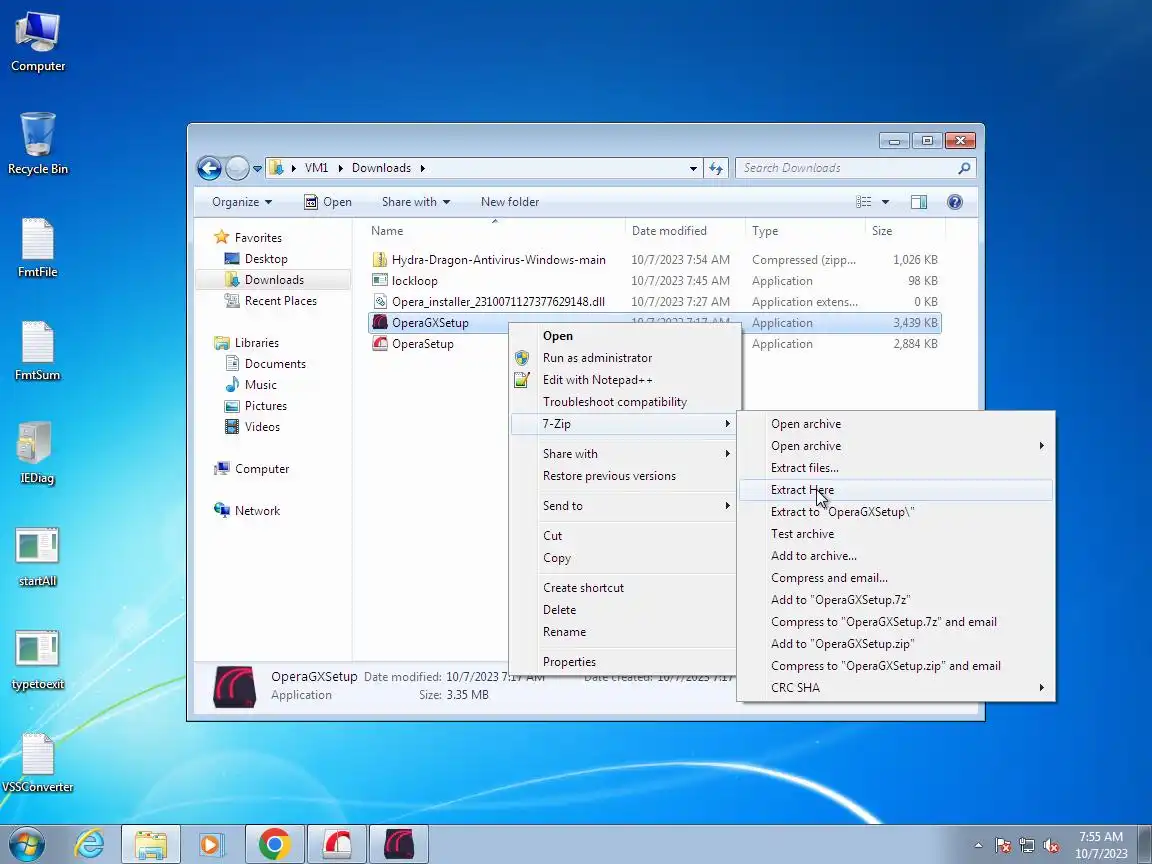Sort by the Date modified column
Screen dimensions: 1152x864
click(x=685, y=231)
